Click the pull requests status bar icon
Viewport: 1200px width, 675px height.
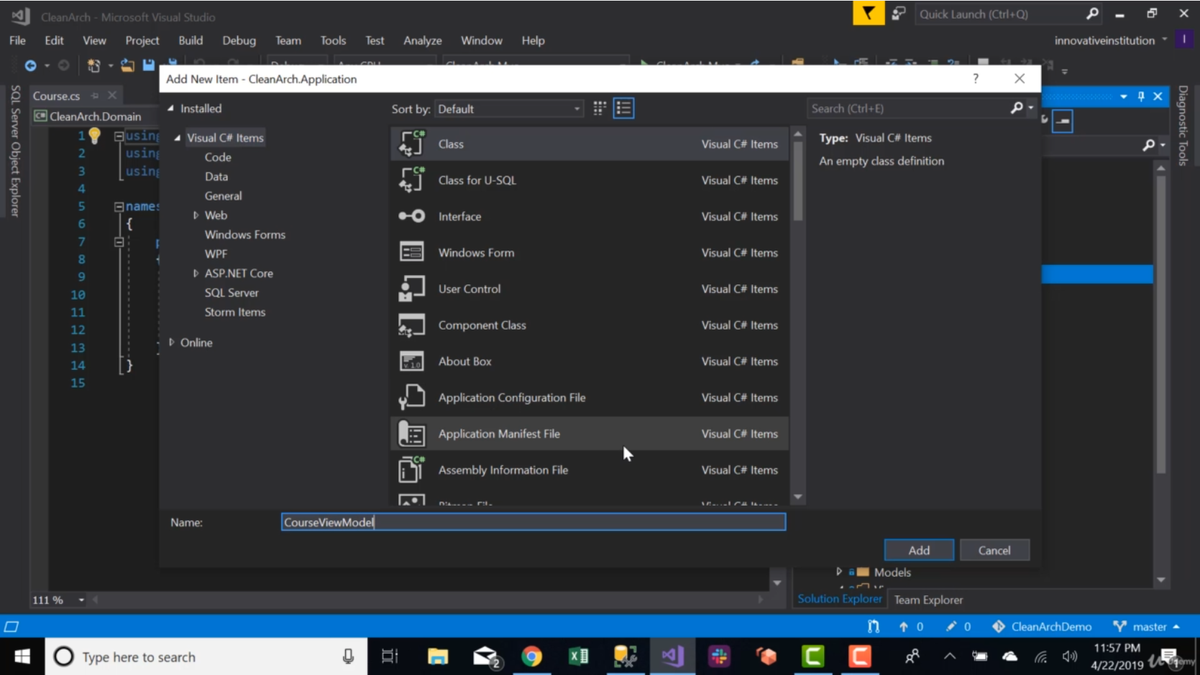click(x=874, y=627)
